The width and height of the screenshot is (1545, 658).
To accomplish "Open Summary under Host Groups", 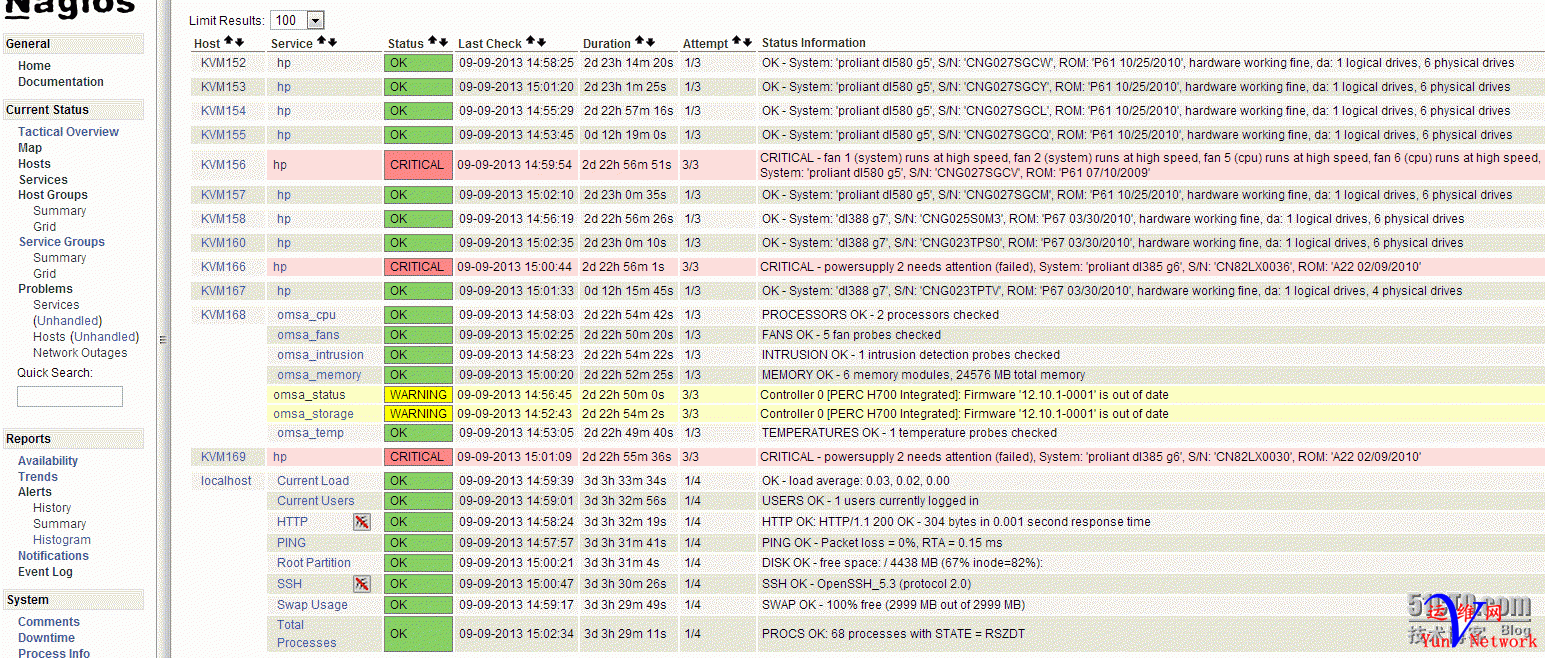I will point(60,211).
